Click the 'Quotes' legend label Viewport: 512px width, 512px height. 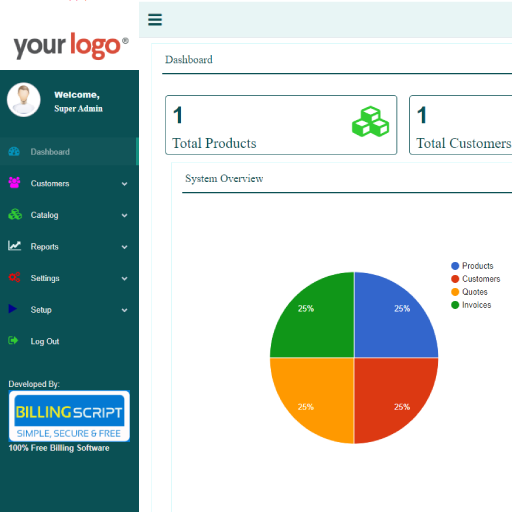[475, 292]
